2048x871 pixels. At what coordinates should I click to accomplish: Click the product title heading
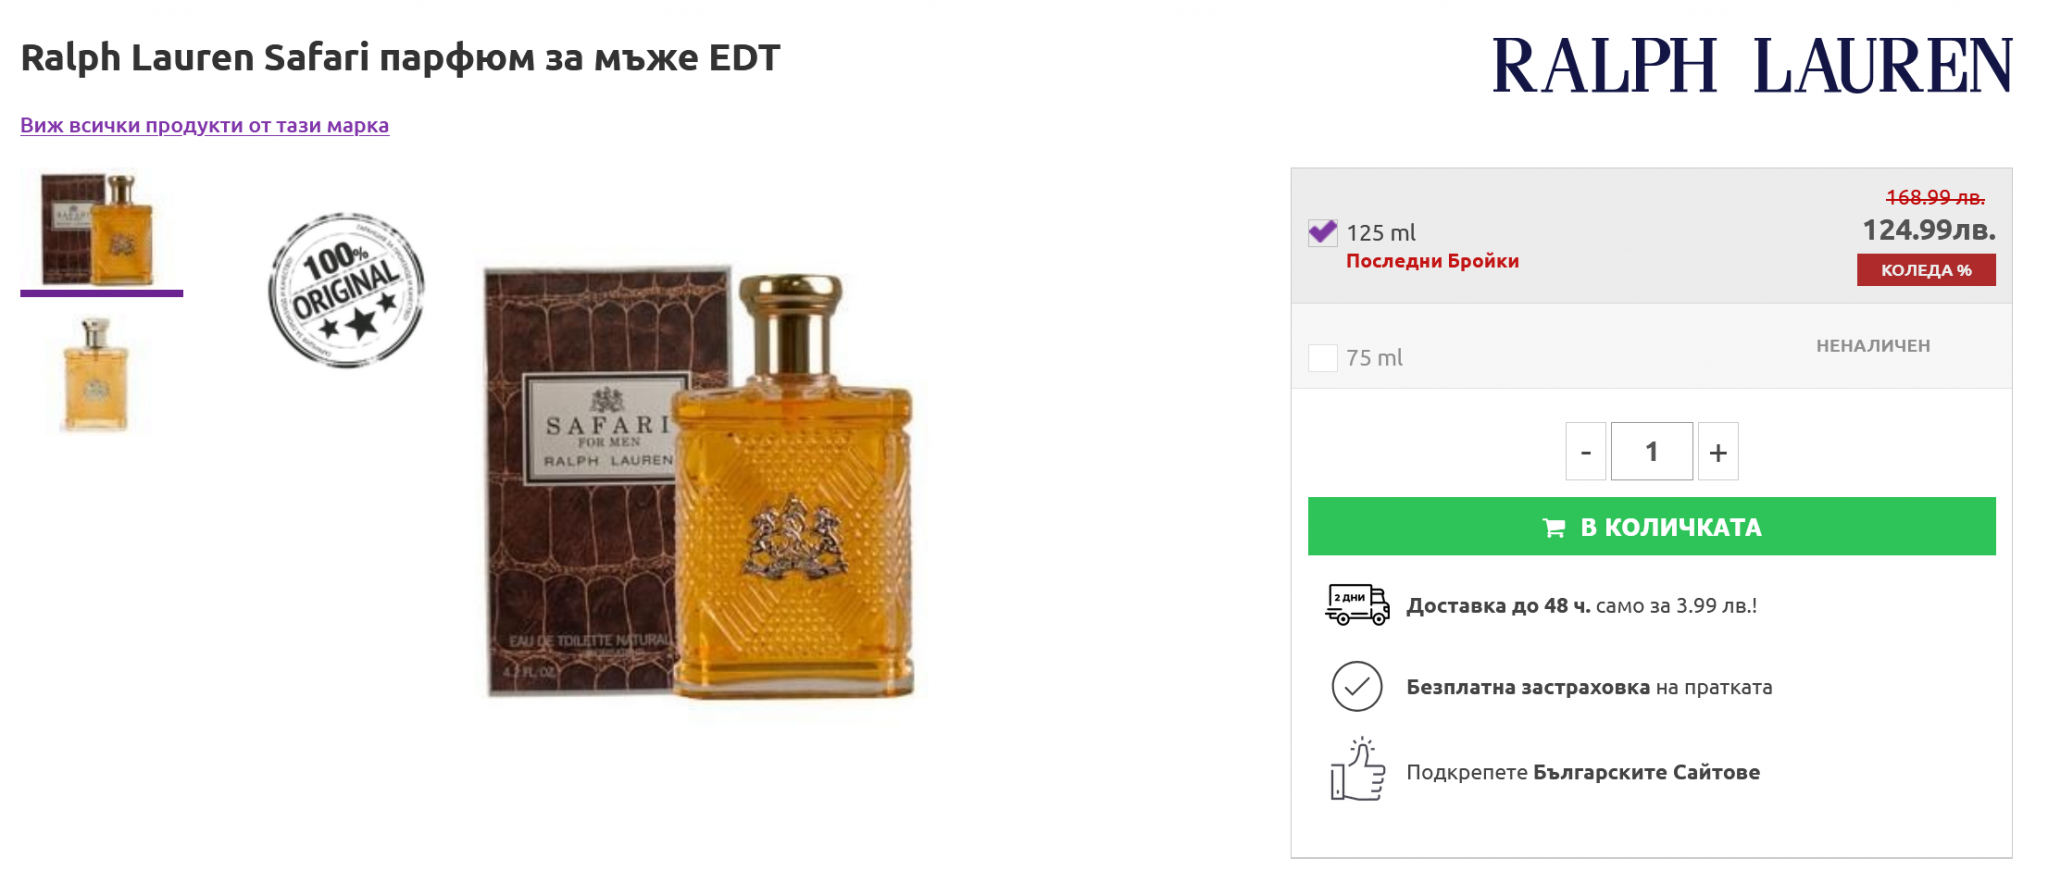[400, 58]
